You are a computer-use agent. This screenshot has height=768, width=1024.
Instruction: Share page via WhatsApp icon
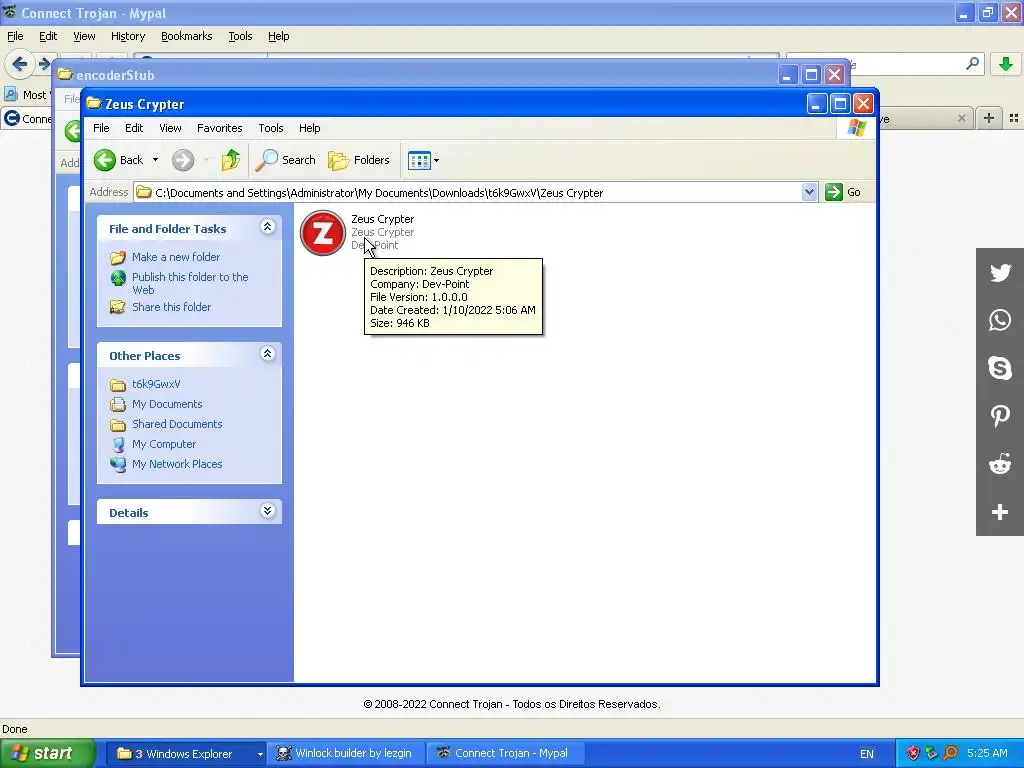tap(1000, 320)
